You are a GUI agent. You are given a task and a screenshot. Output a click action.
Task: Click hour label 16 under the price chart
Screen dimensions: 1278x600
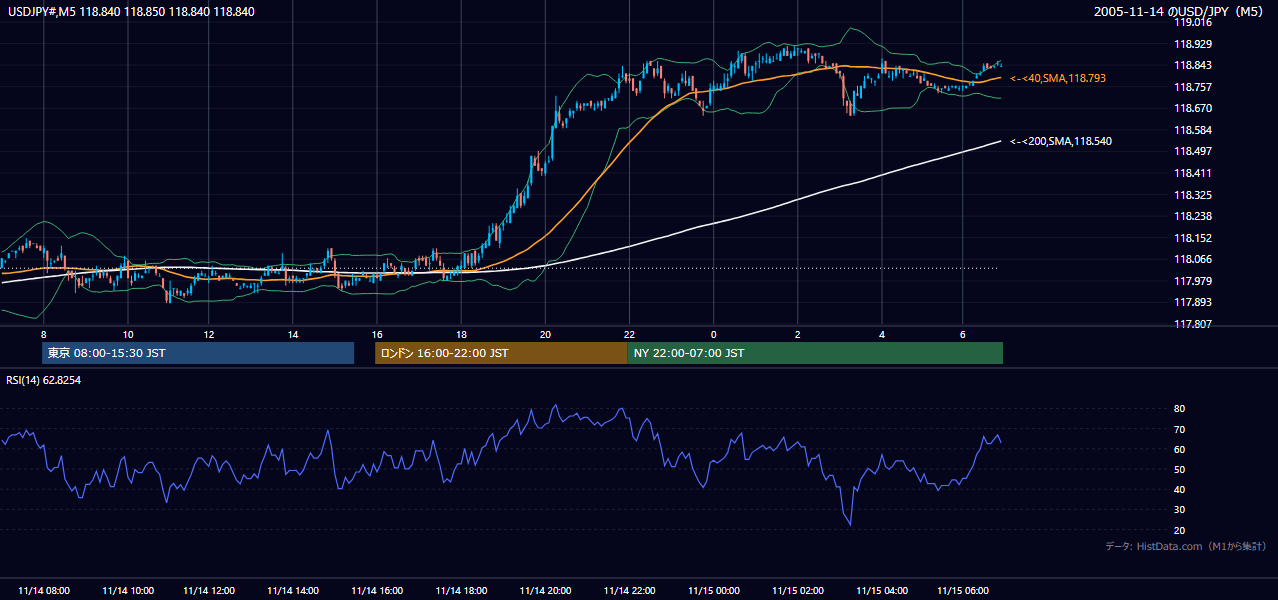point(377,334)
